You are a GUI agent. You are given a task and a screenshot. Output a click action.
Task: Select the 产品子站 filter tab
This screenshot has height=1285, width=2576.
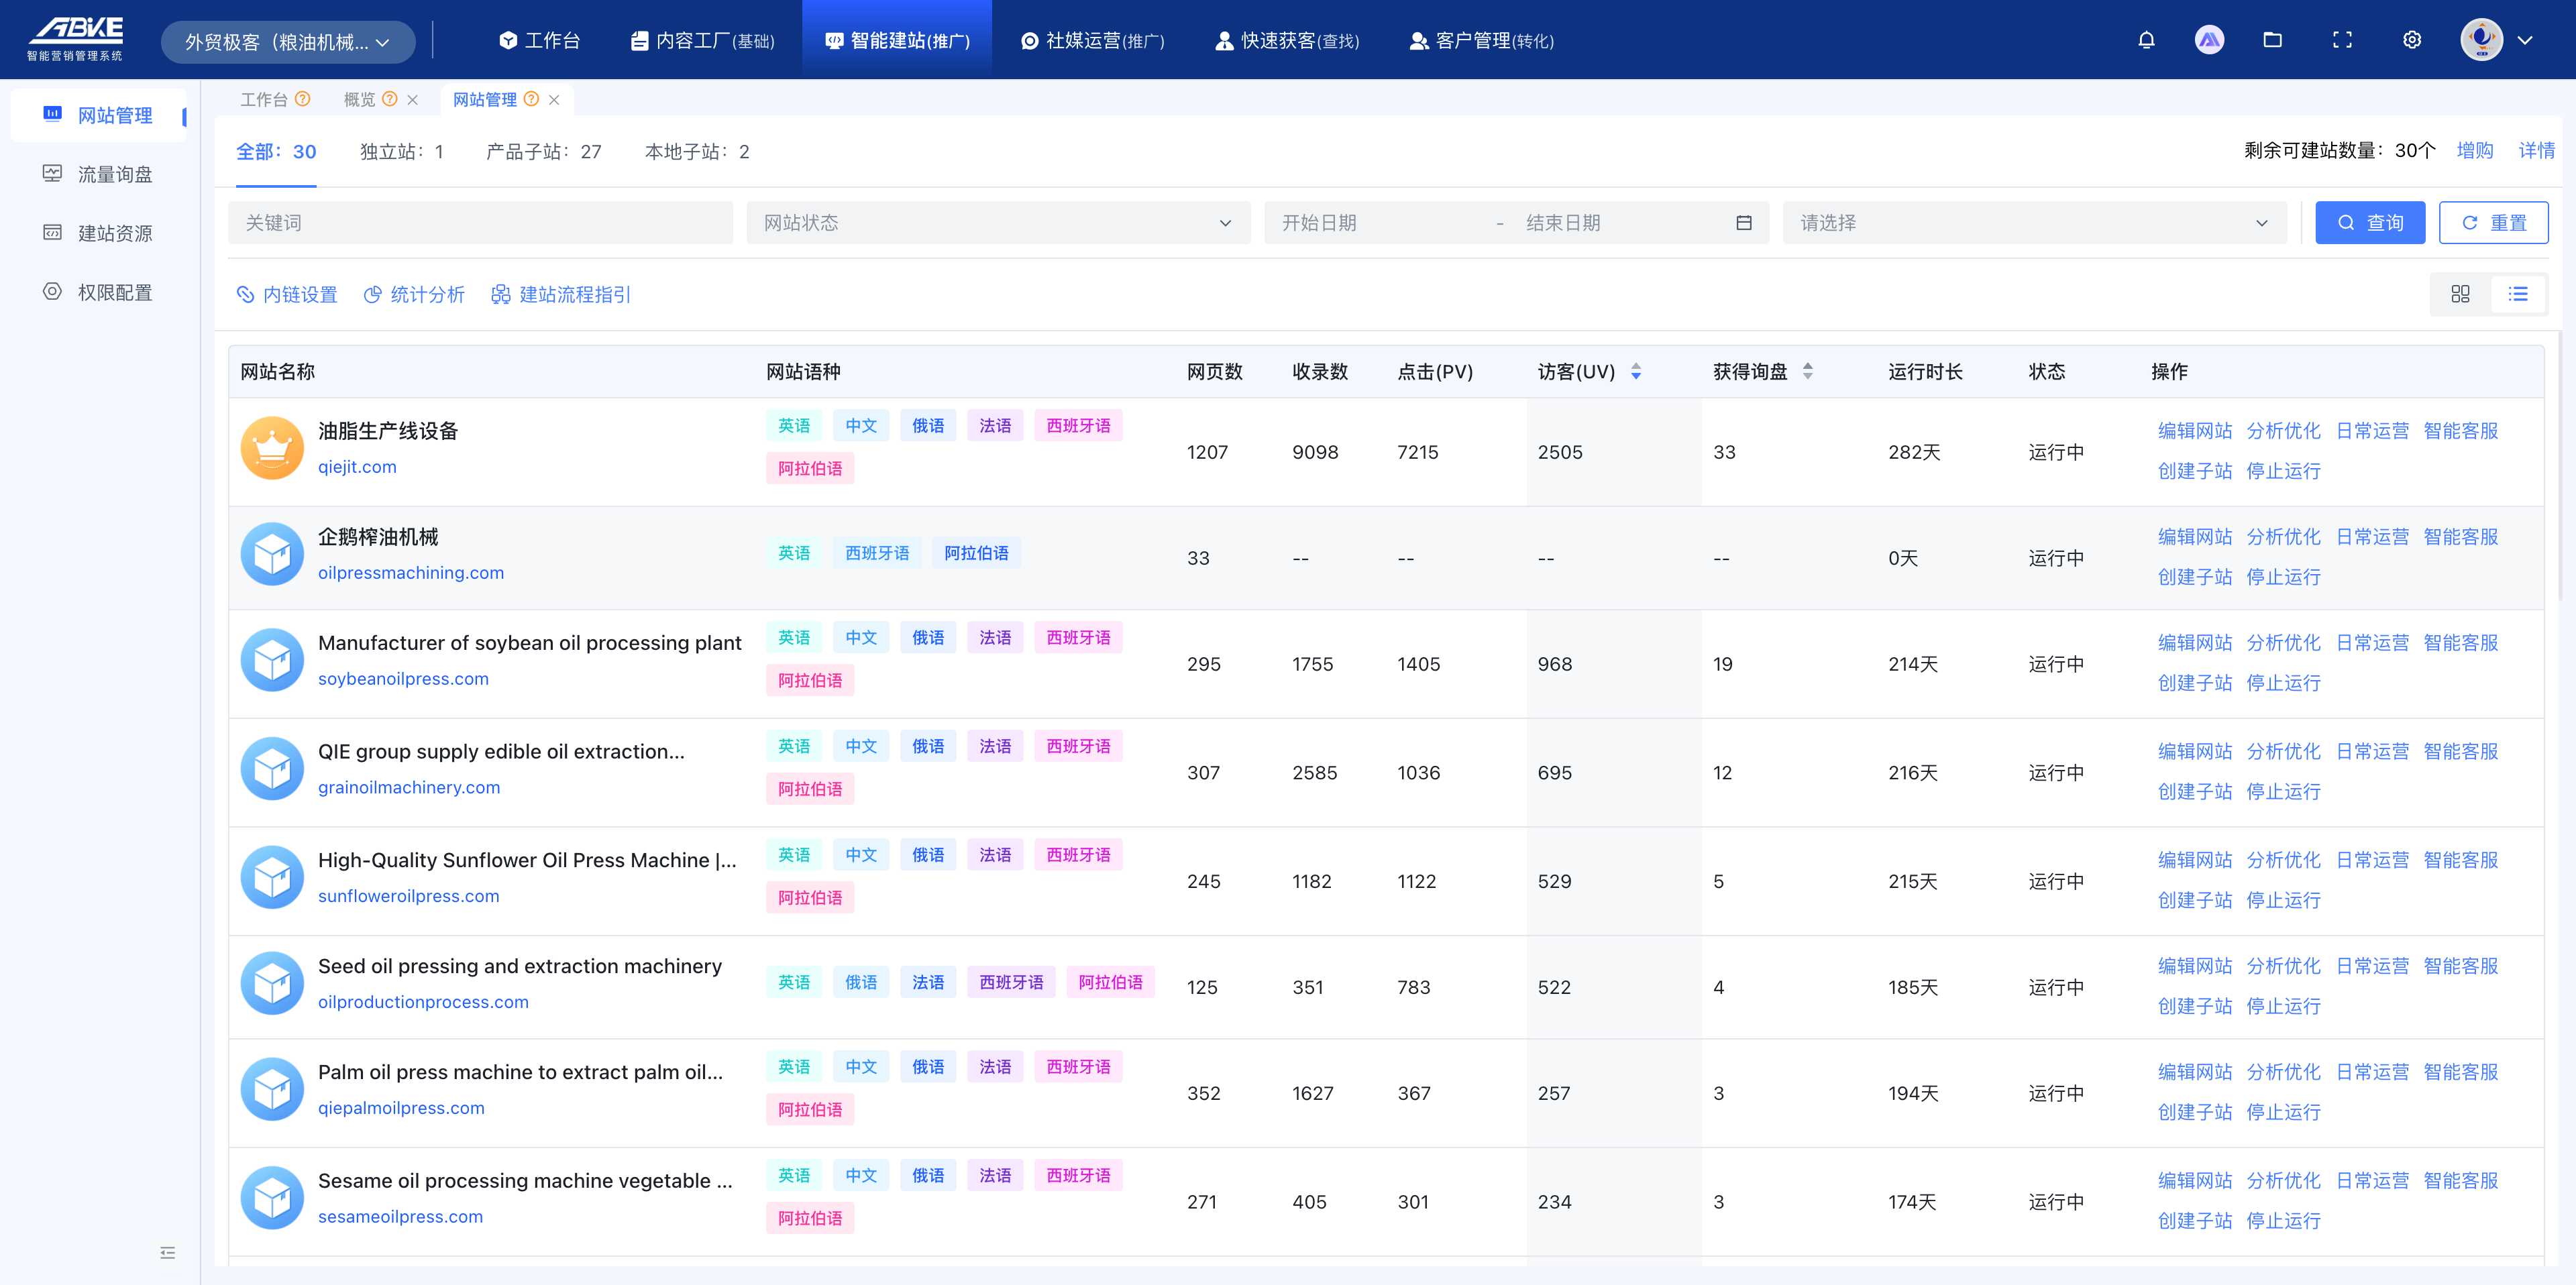(x=543, y=152)
